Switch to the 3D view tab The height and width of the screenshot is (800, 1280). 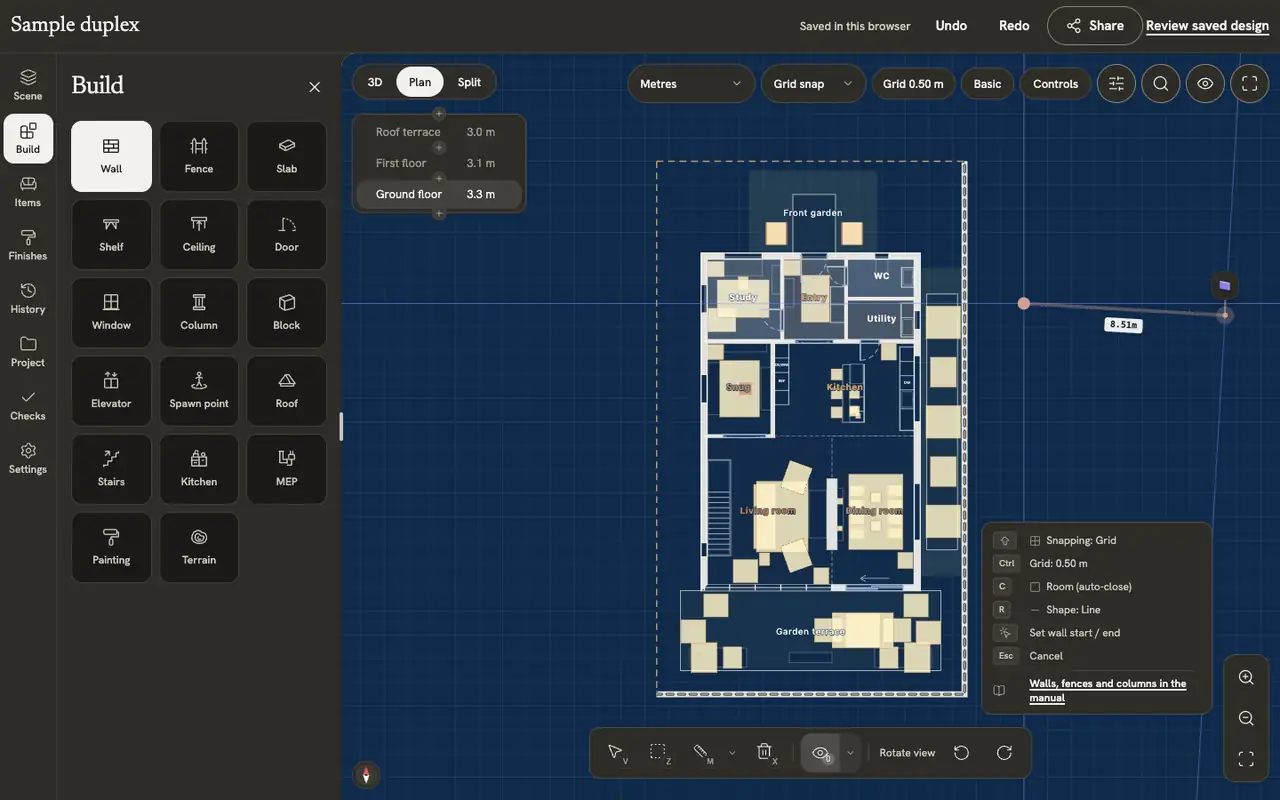375,82
